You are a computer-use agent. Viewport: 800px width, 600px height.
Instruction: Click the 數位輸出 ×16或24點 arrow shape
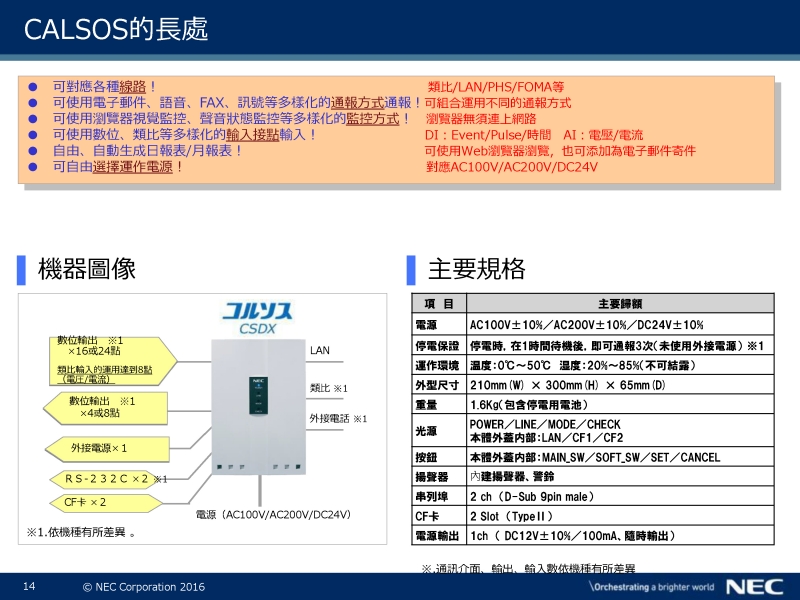tap(113, 361)
